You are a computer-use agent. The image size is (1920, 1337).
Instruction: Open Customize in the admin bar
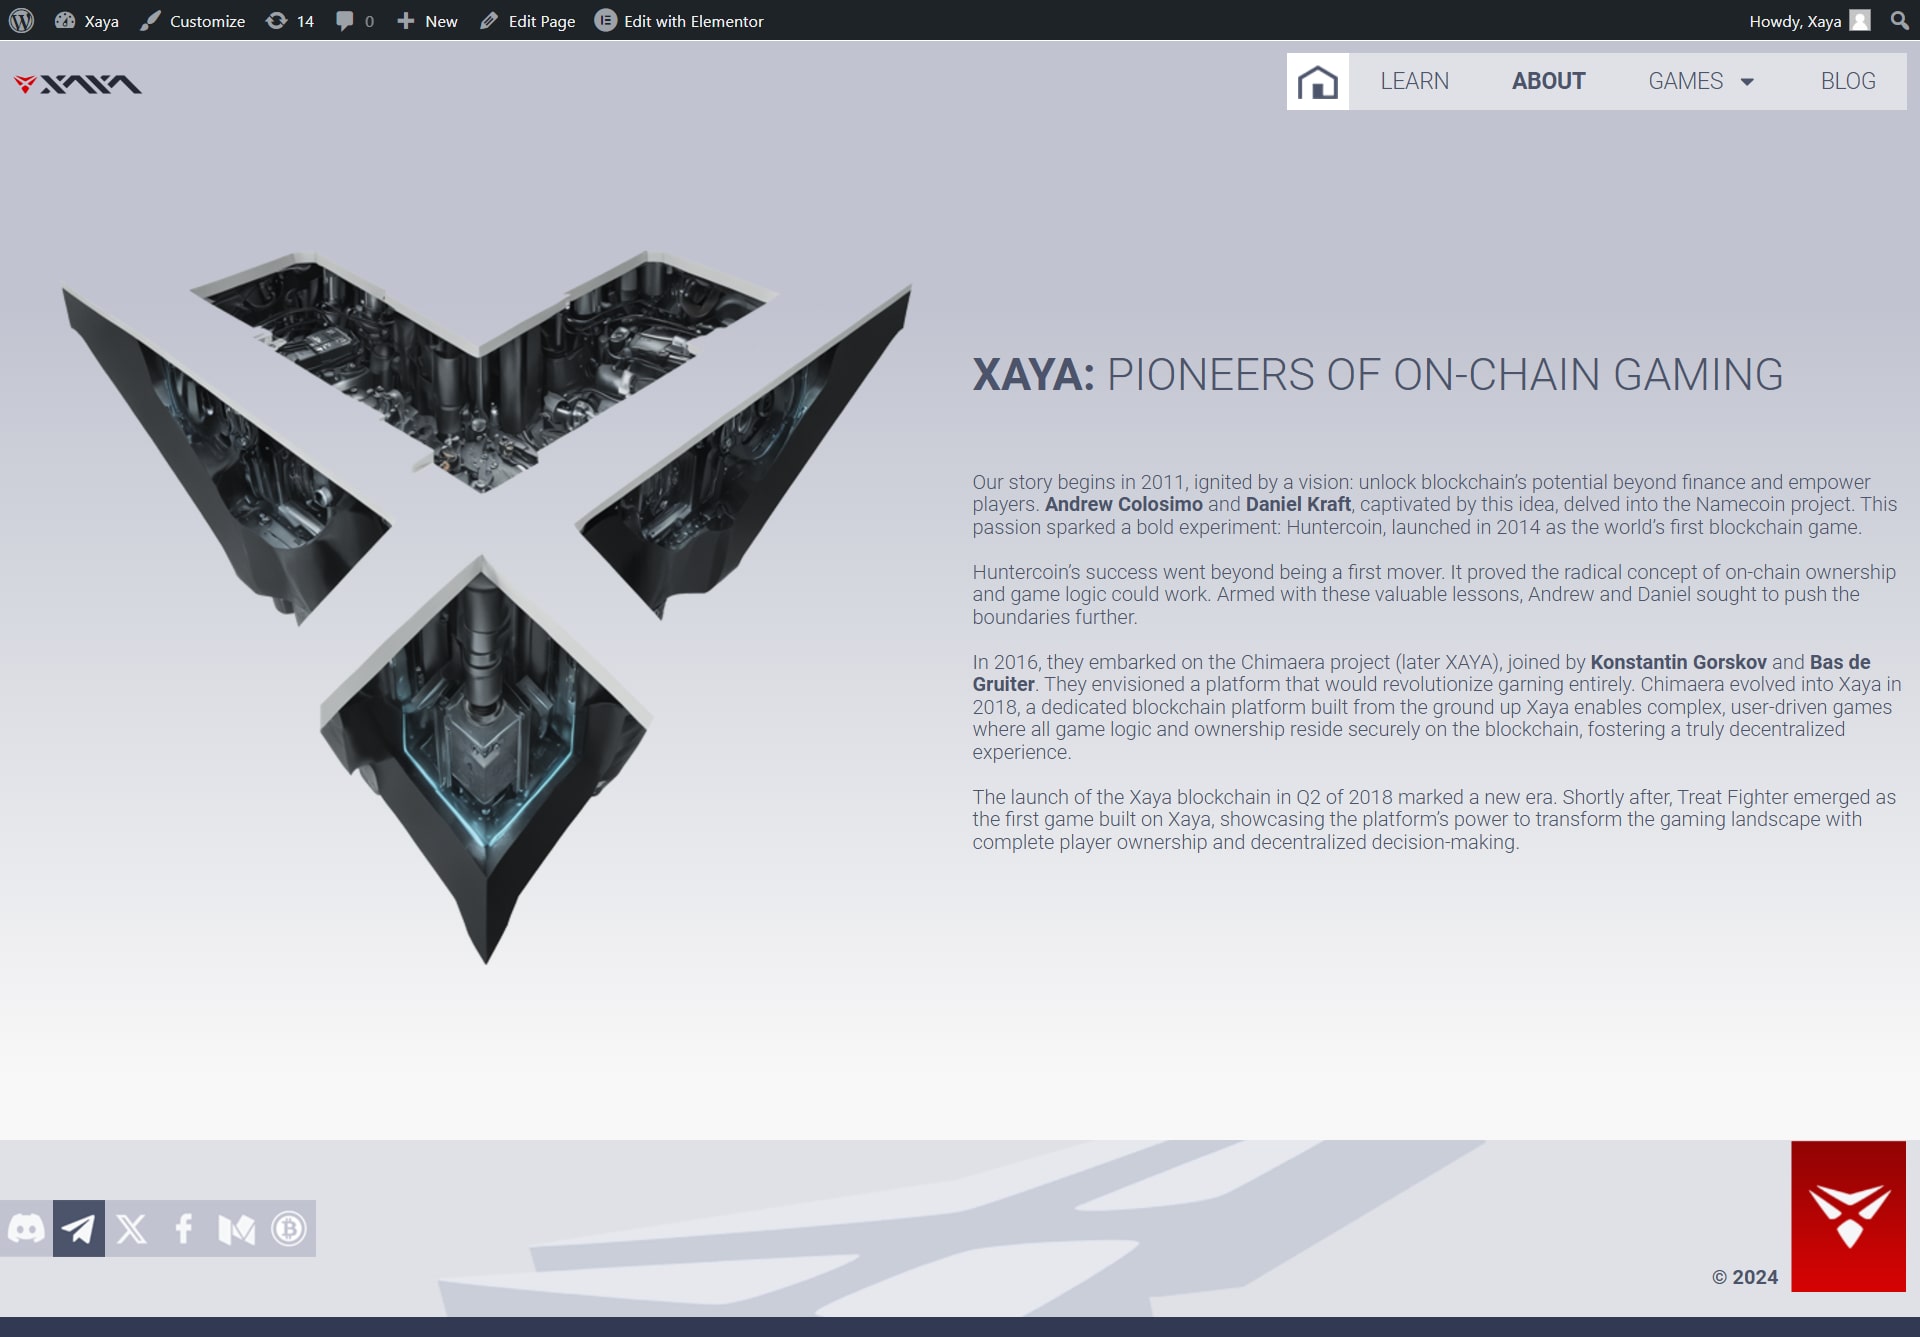pyautogui.click(x=193, y=21)
